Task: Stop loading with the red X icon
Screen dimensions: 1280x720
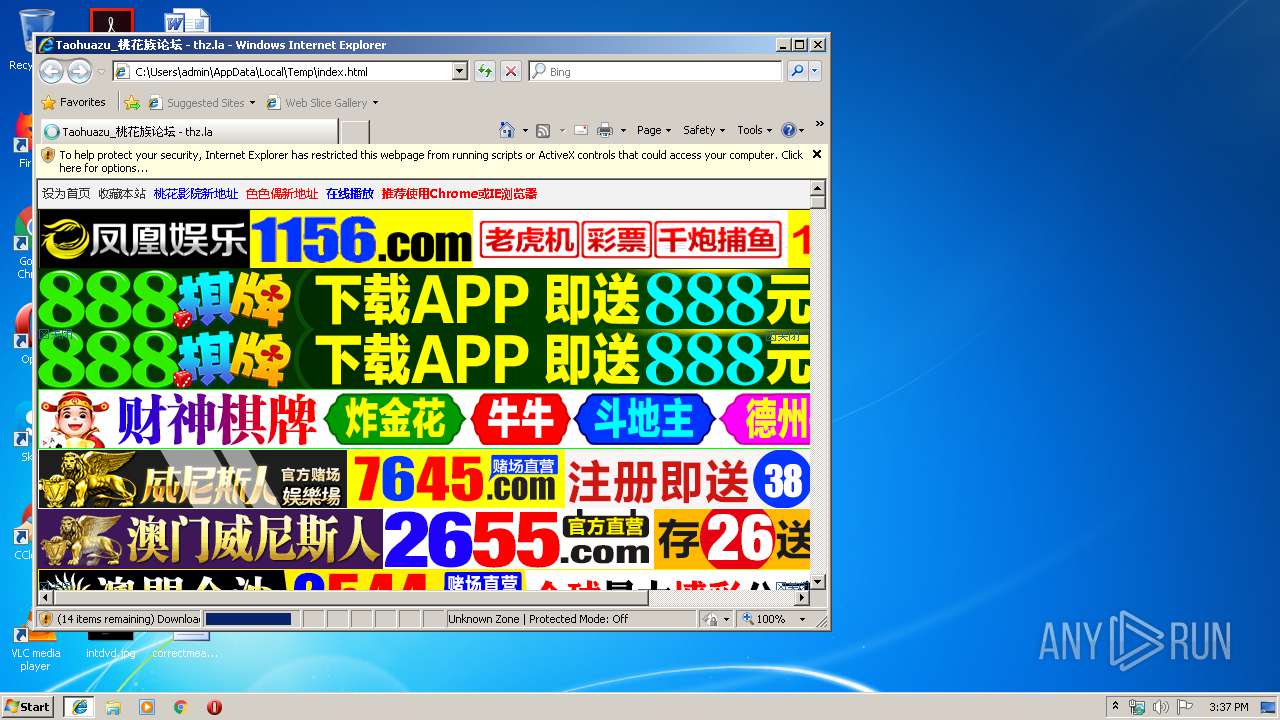Action: point(511,71)
